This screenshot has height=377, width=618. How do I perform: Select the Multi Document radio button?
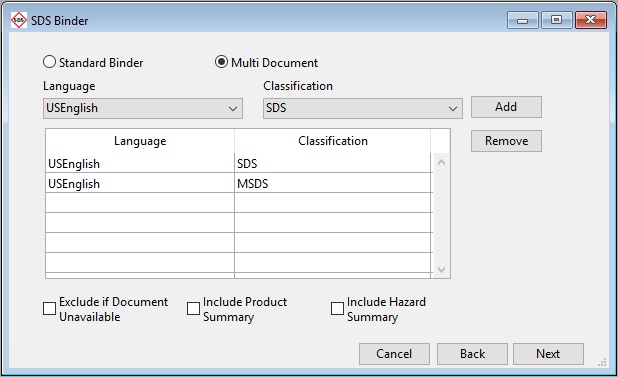[222, 62]
